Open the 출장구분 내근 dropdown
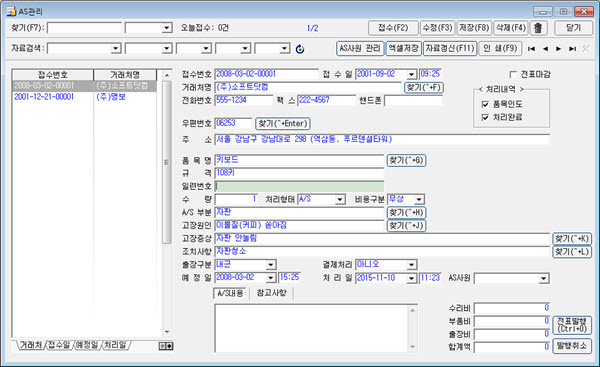Image resolution: width=600 pixels, height=367 pixels. point(271,264)
